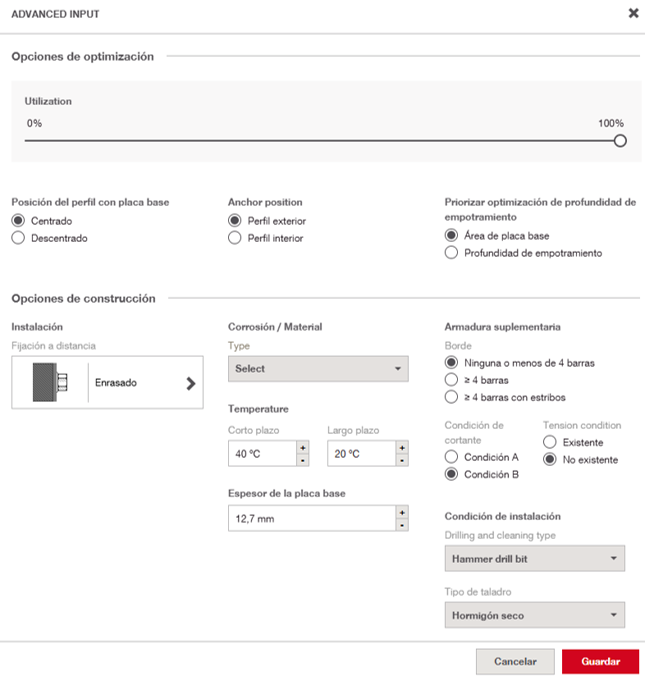Pick ≥ 4 barras con estribos
Image resolution: width=645 pixels, height=678 pixels.
tap(451, 397)
